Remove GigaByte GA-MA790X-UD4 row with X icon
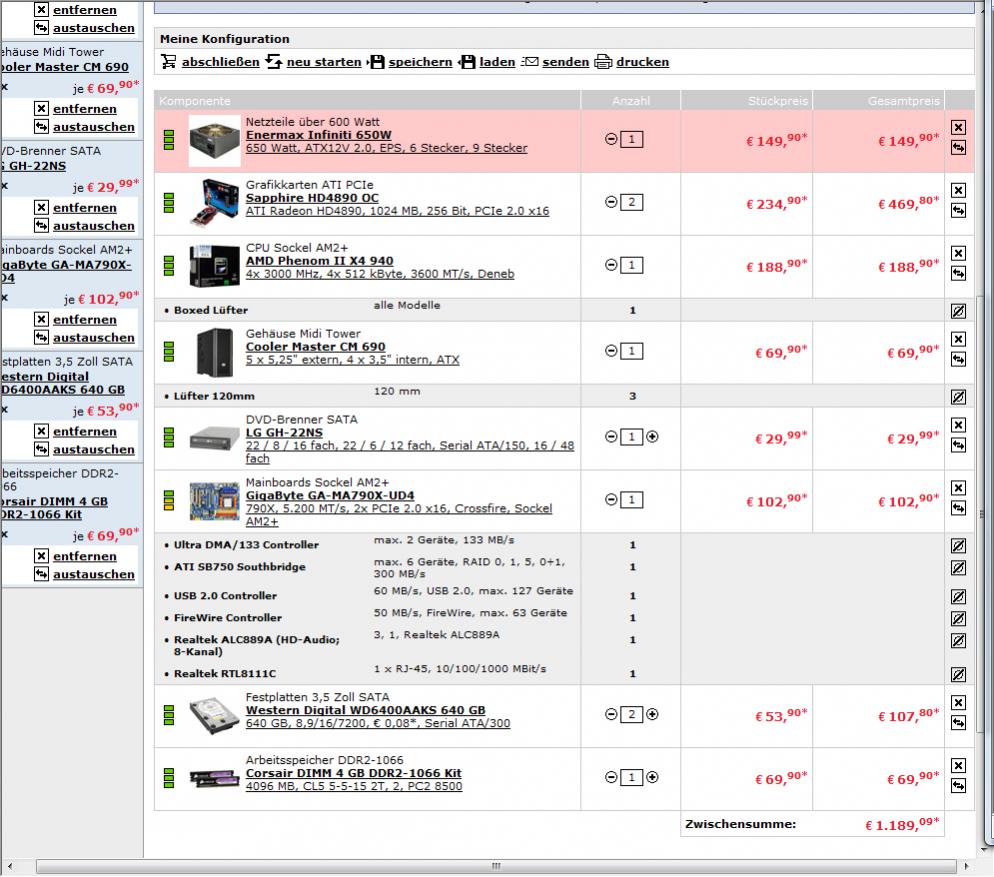994x877 pixels. 958,488
